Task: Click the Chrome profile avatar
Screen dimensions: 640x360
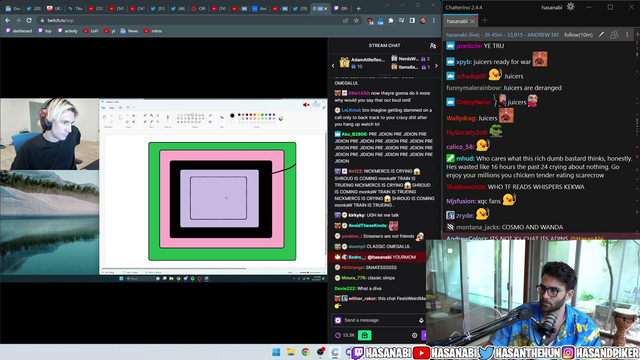Action: point(423,20)
